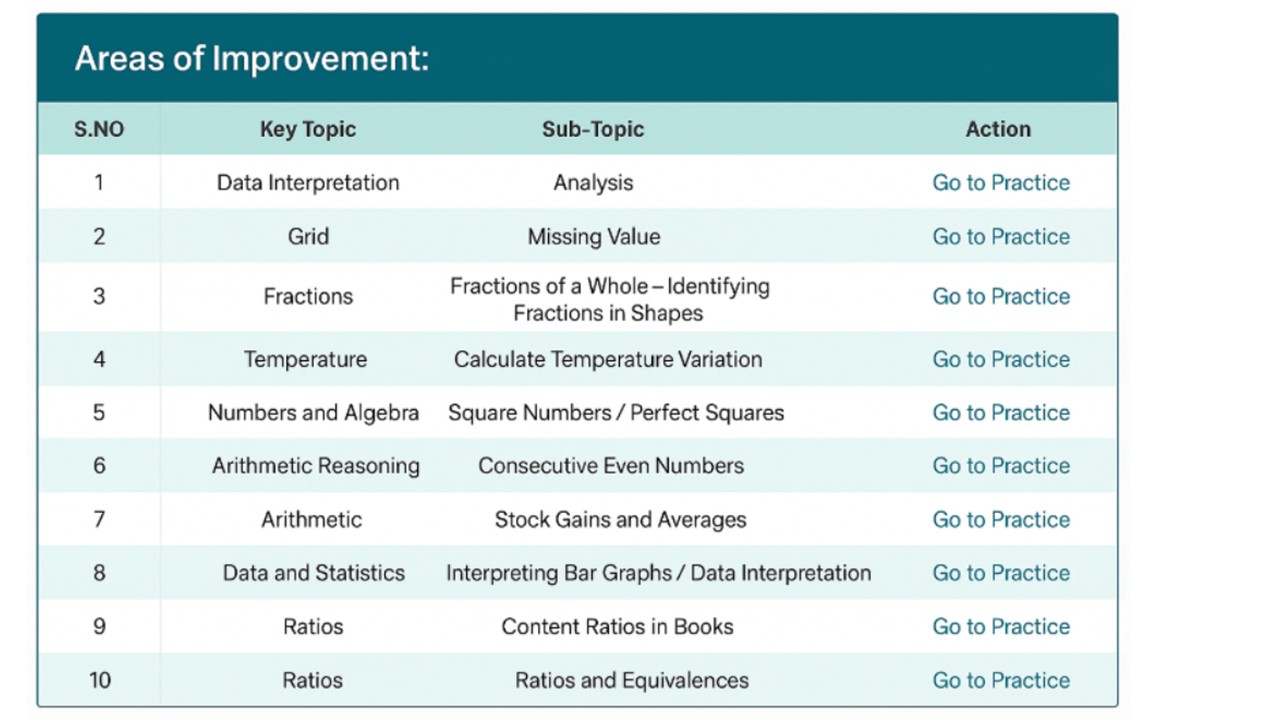Open practice link for Numbers and Algebra
The height and width of the screenshot is (720, 1280).
click(x=1001, y=413)
